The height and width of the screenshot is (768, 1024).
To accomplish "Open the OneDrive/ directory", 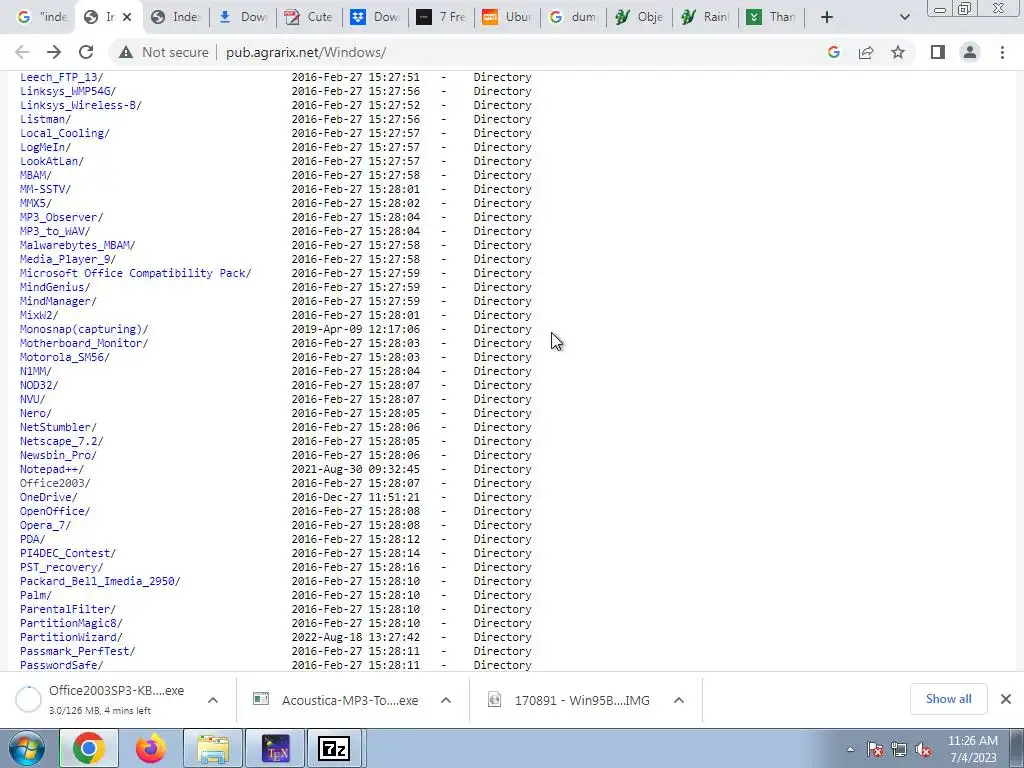I will [x=48, y=497].
